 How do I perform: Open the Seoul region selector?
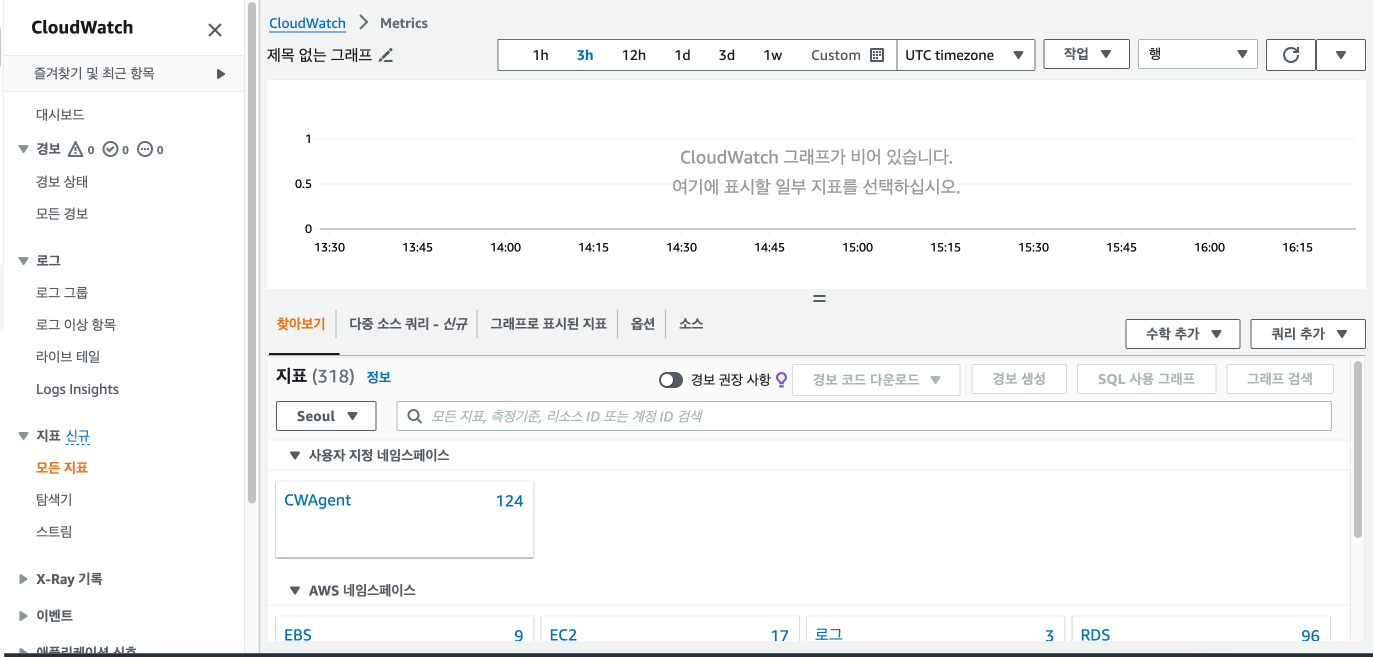pos(326,416)
